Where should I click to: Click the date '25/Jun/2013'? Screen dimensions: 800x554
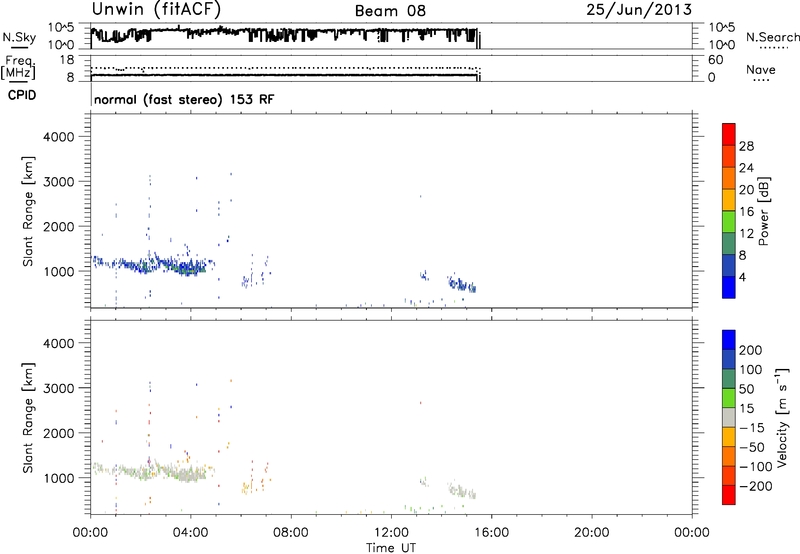click(639, 10)
